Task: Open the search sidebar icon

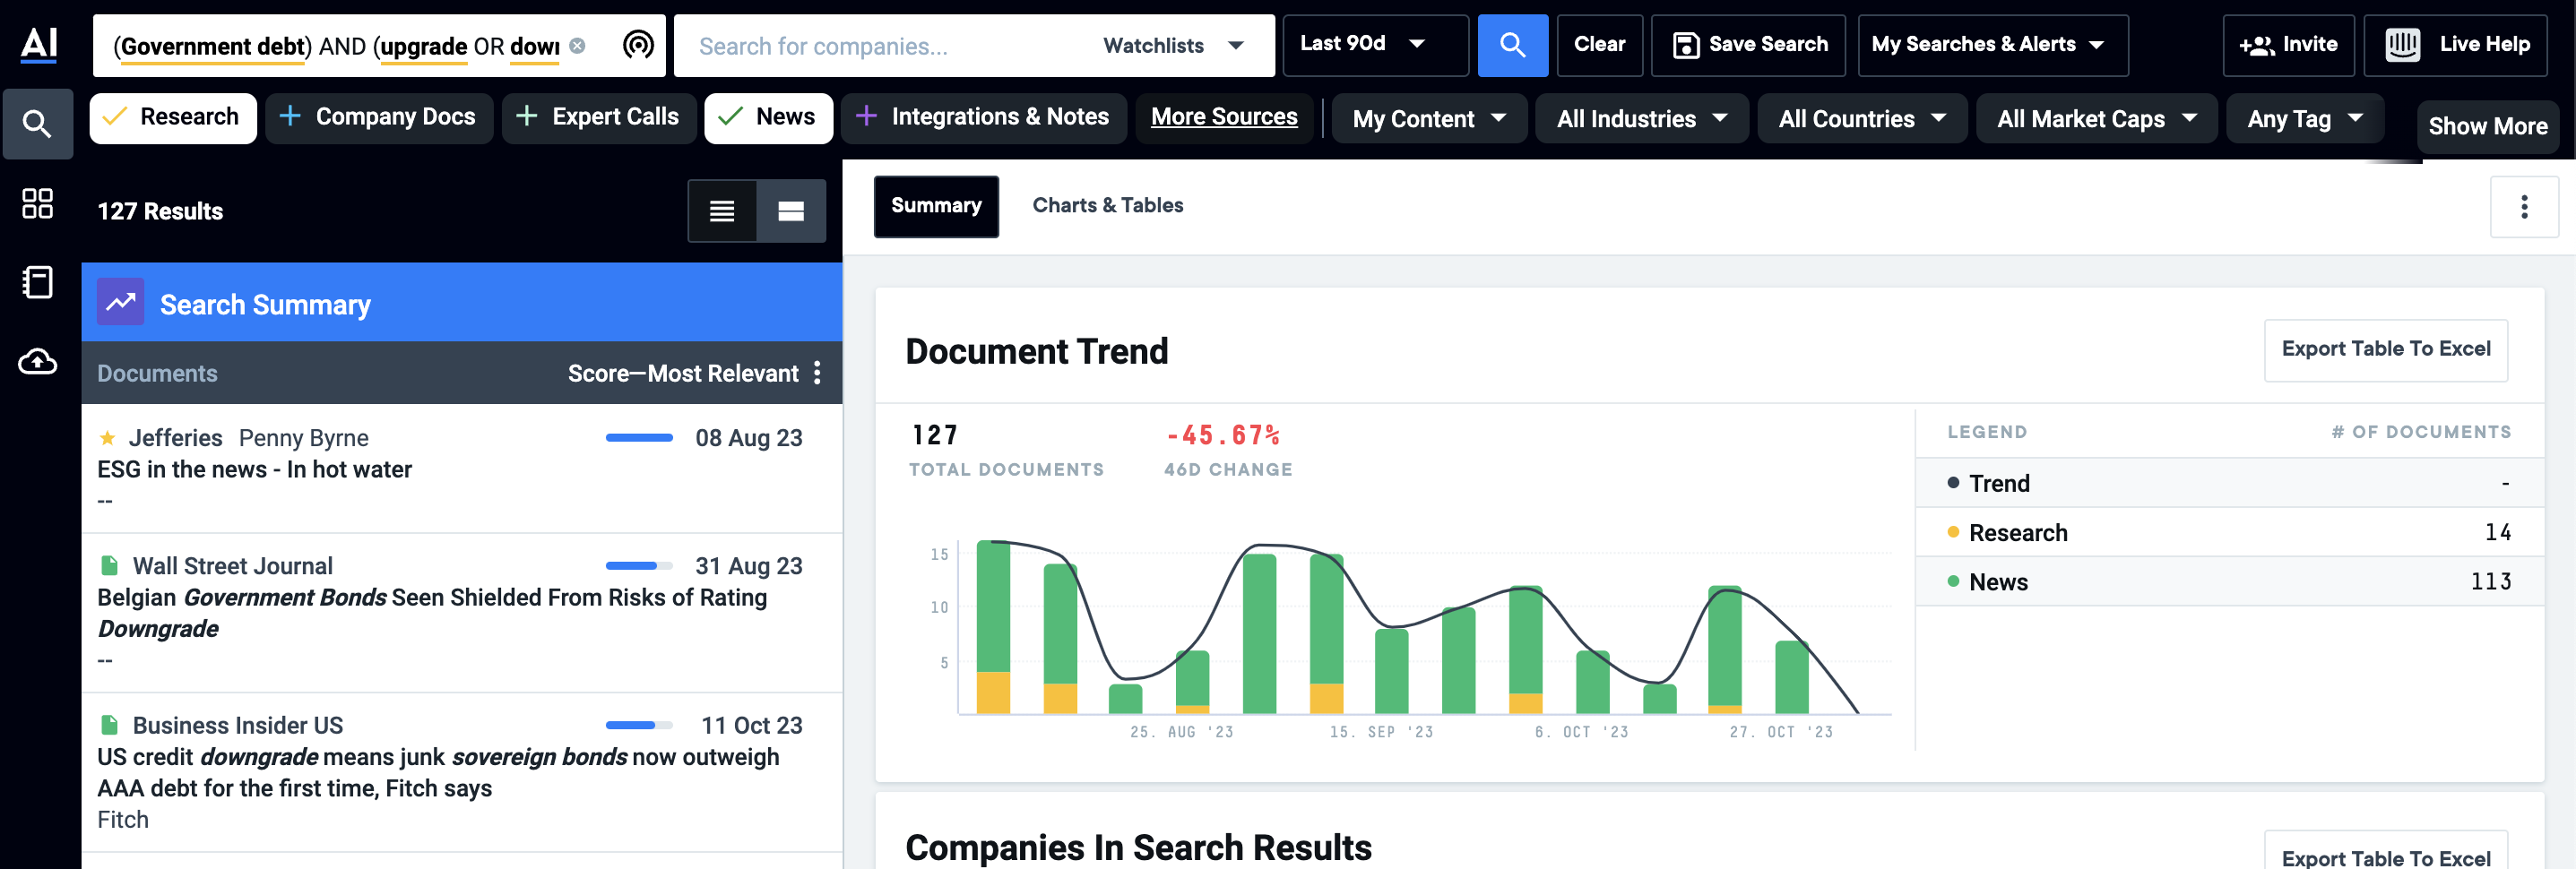Action: 37,124
